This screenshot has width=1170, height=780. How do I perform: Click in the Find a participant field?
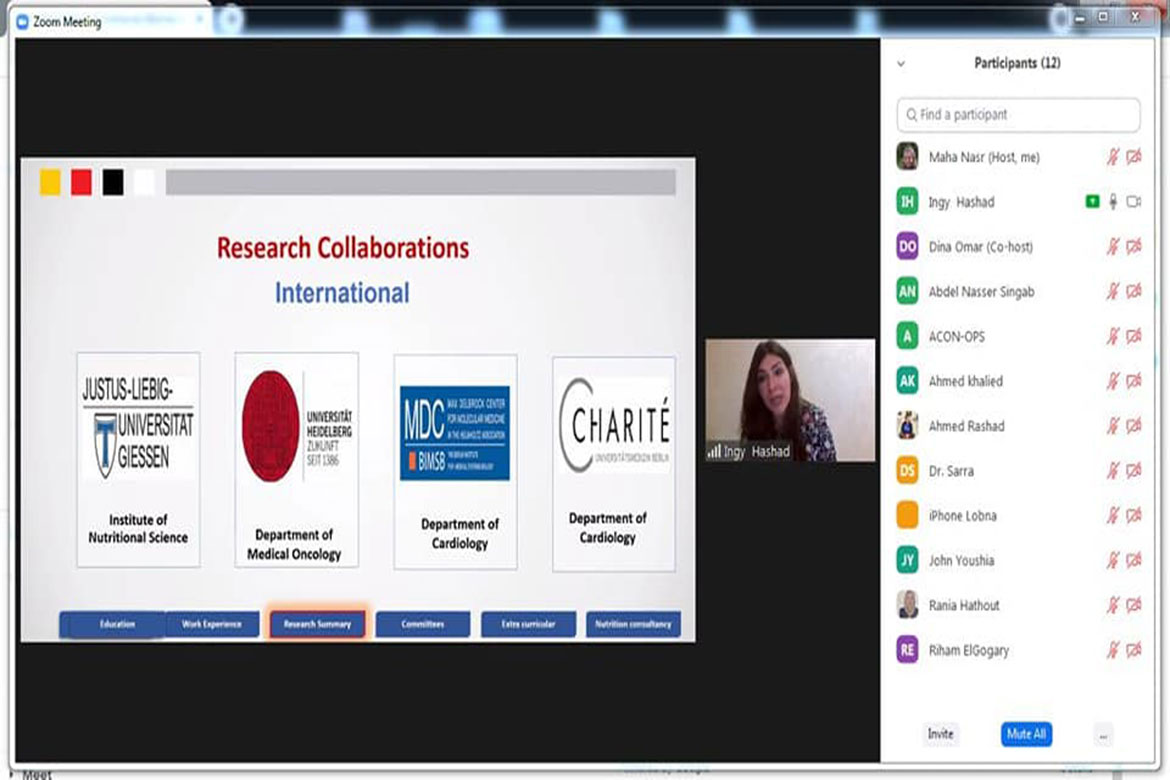point(1019,115)
